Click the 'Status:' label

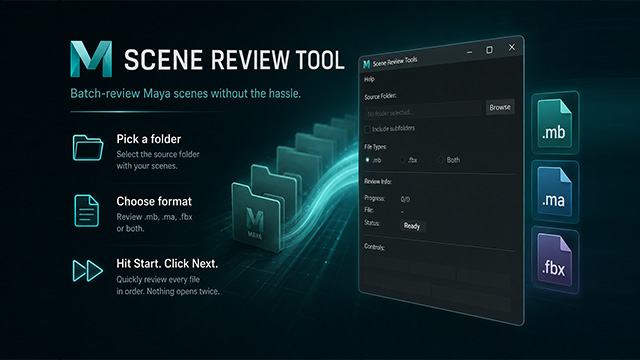372,223
